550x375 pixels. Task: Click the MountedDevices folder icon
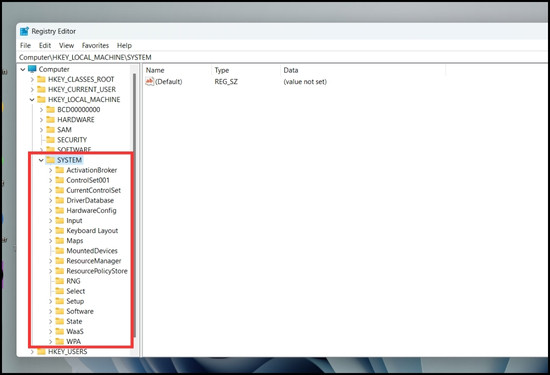[x=60, y=251]
